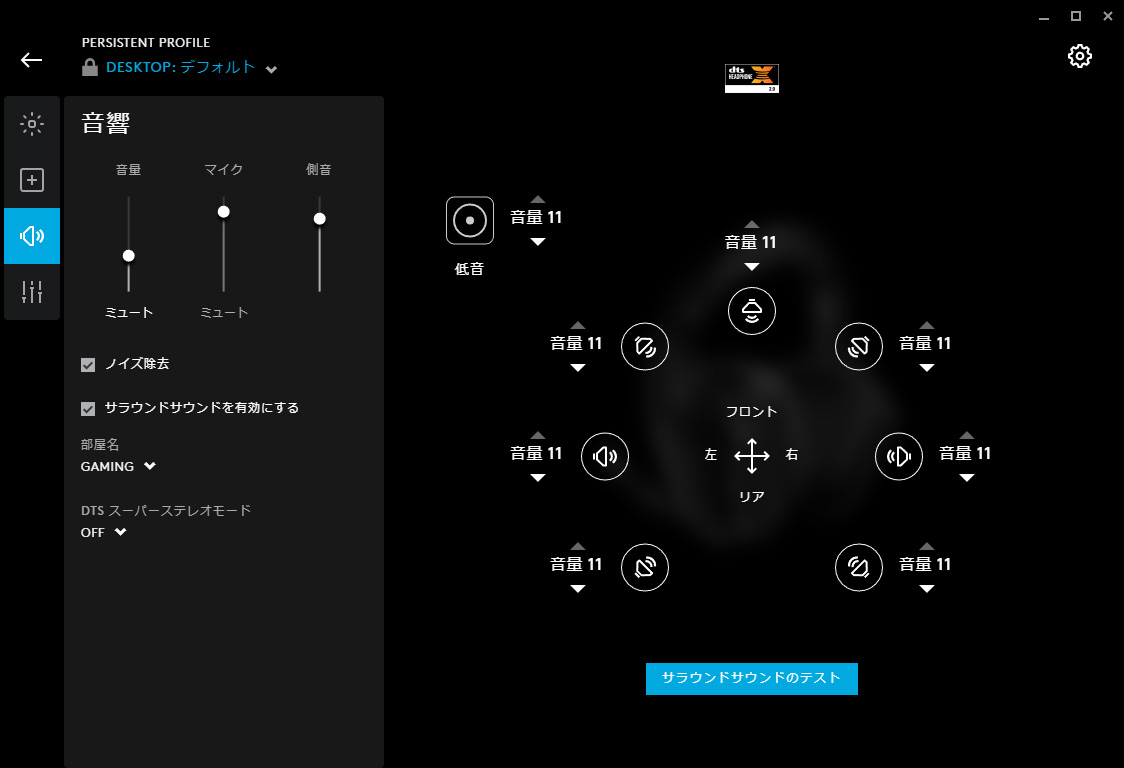Go back with the left arrow
This screenshot has height=768, width=1124.
(31, 60)
